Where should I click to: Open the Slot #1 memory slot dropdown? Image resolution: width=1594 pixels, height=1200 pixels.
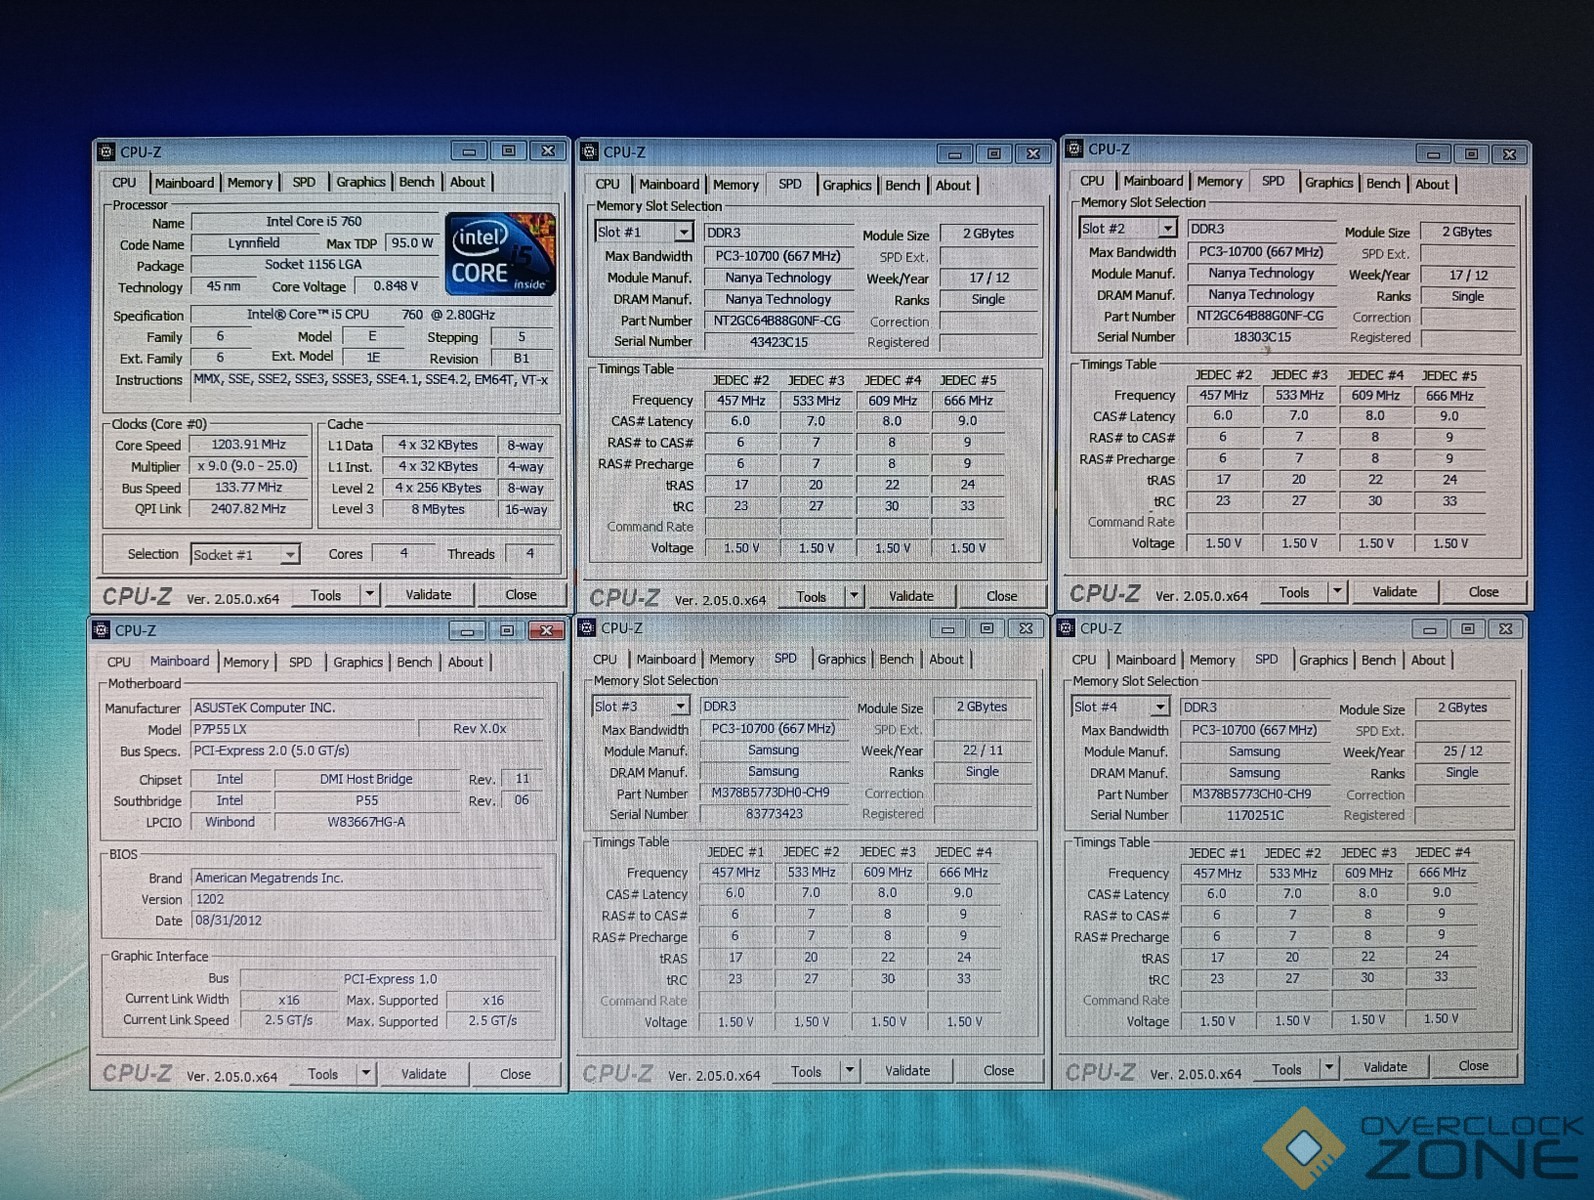683,232
